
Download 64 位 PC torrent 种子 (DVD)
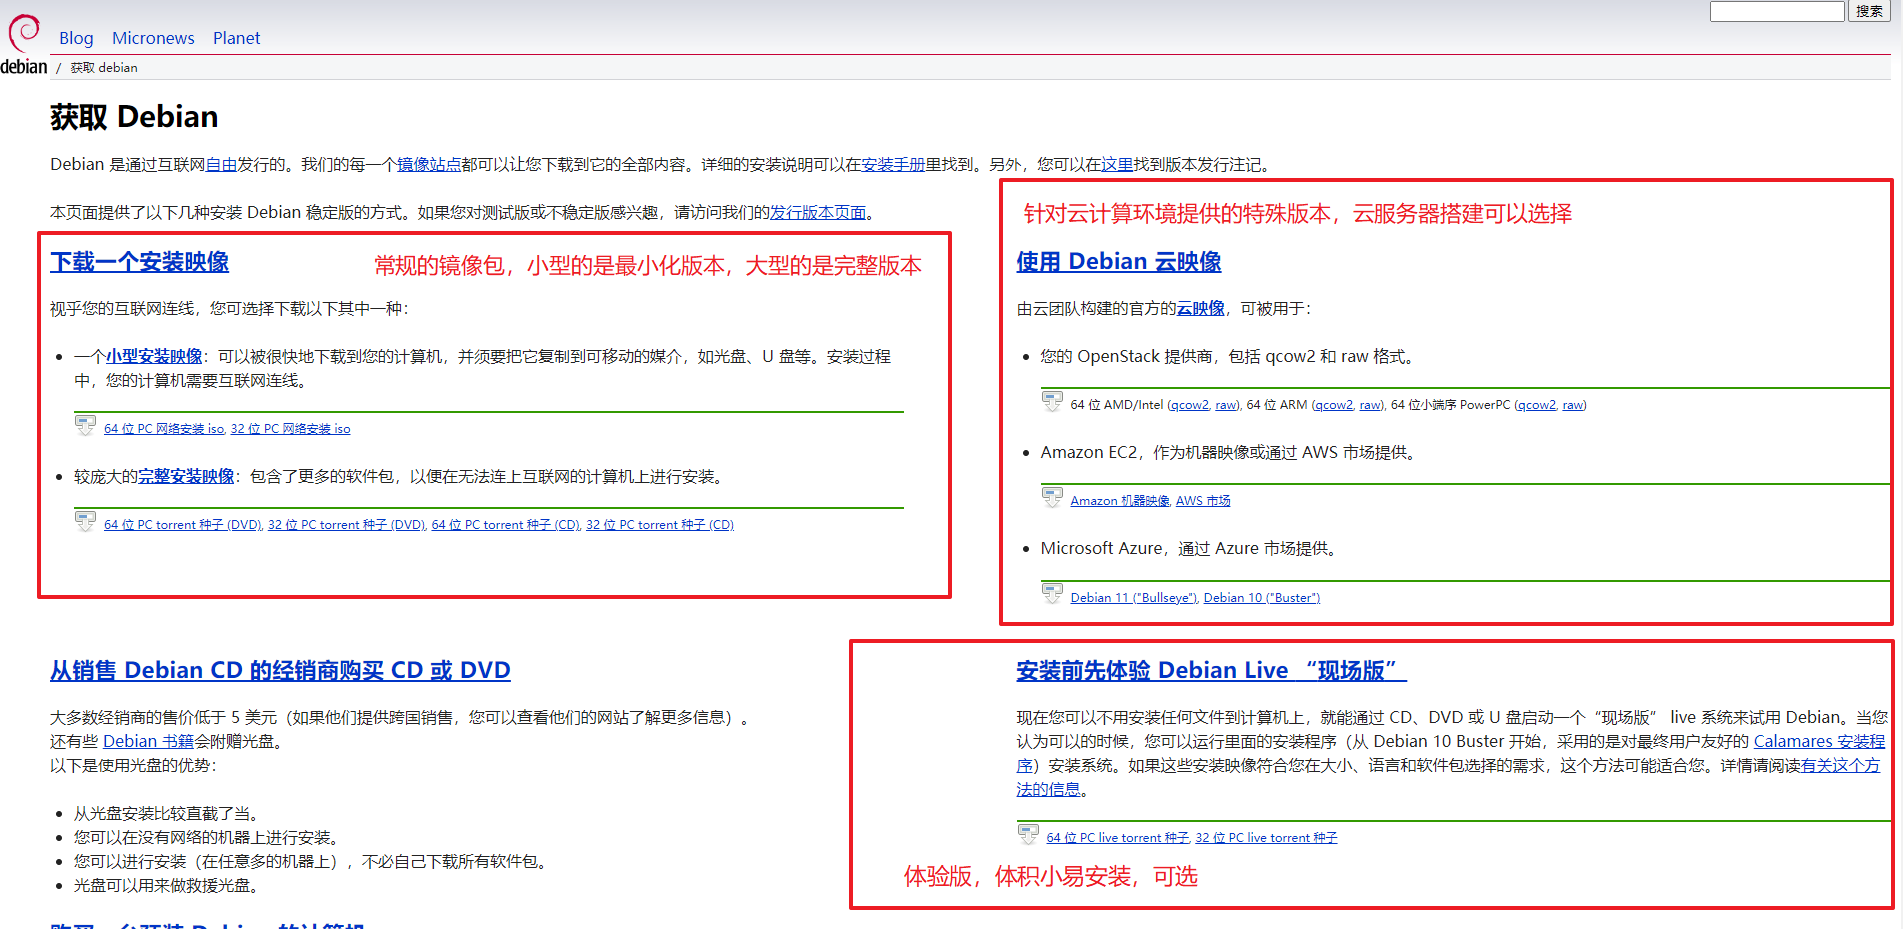tap(183, 525)
